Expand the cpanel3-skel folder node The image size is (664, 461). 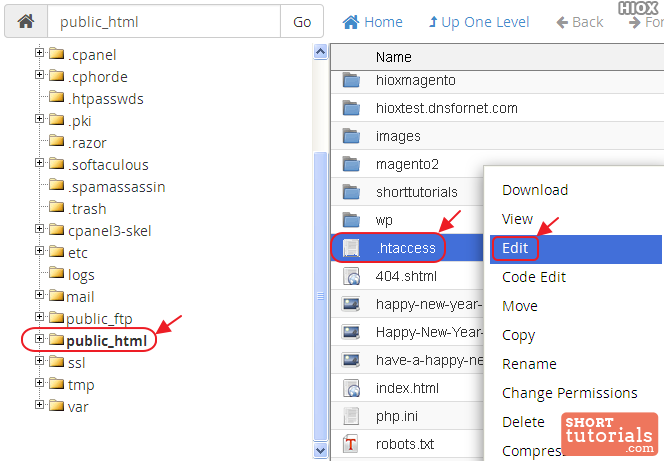pyautogui.click(x=39, y=229)
